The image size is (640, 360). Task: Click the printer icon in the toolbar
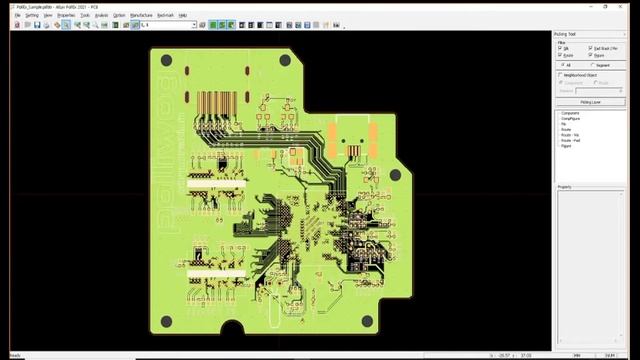[47, 25]
